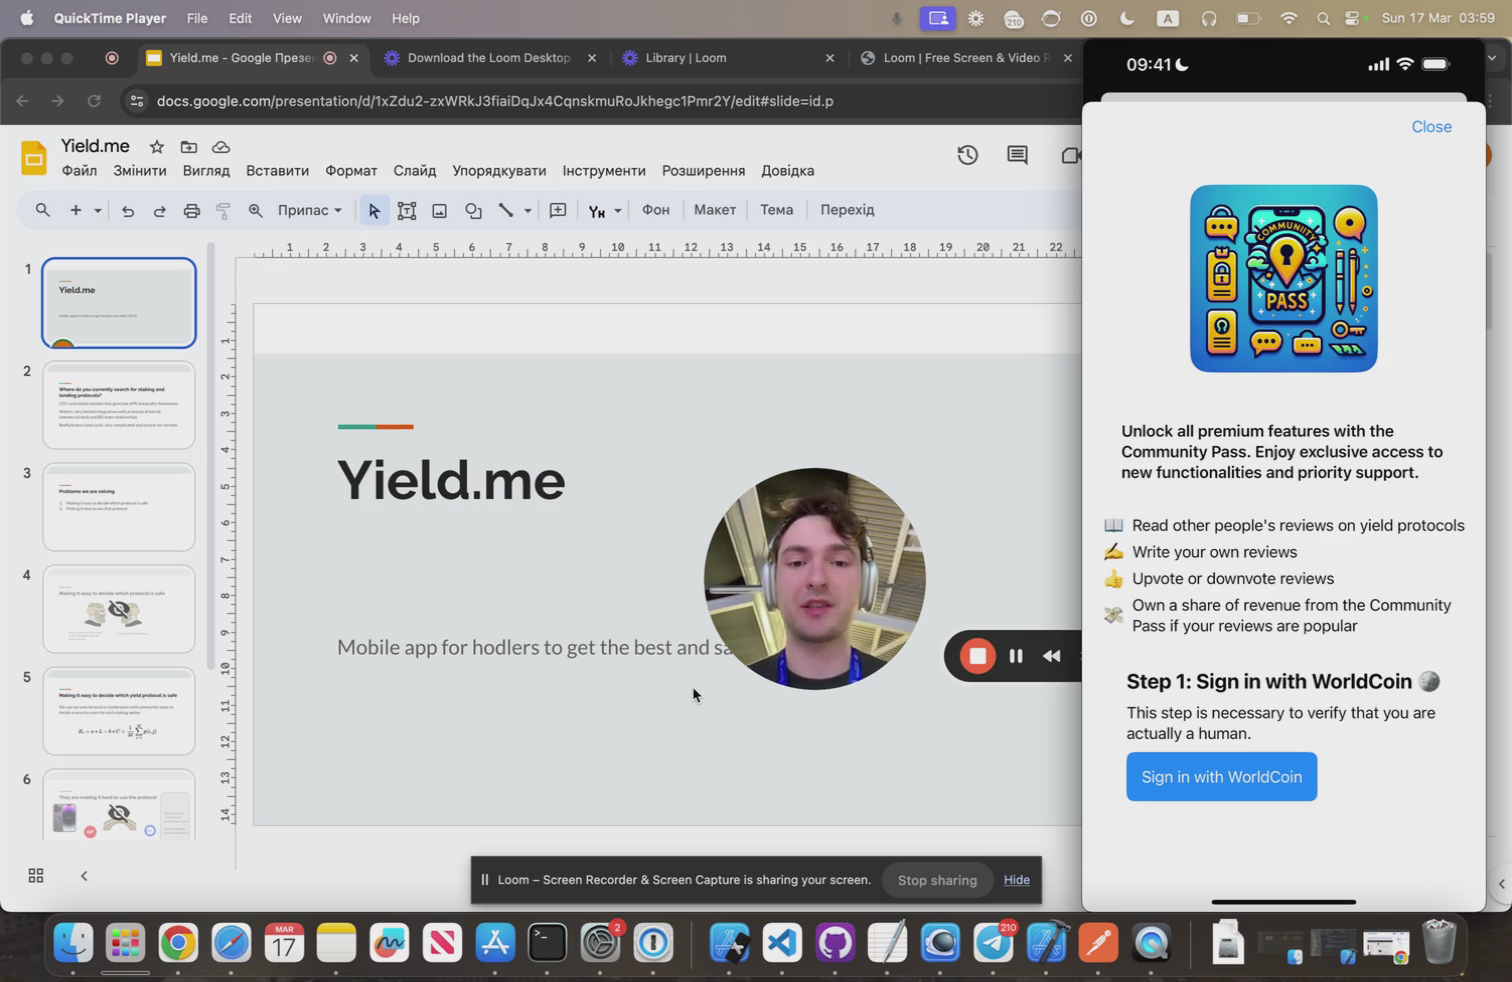The width and height of the screenshot is (1512, 982).
Task: Select the paint format roller tool
Action: pos(223,210)
